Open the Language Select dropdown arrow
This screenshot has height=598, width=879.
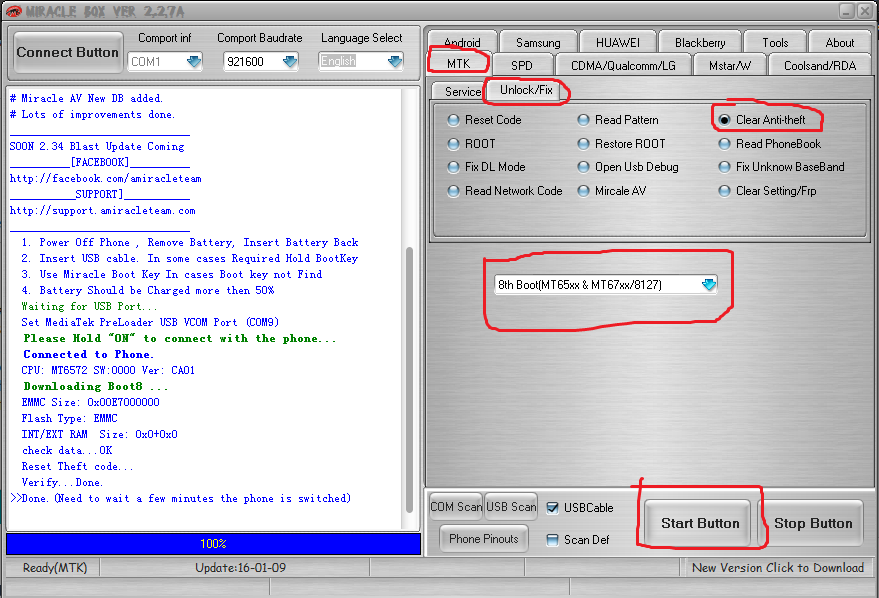click(395, 61)
